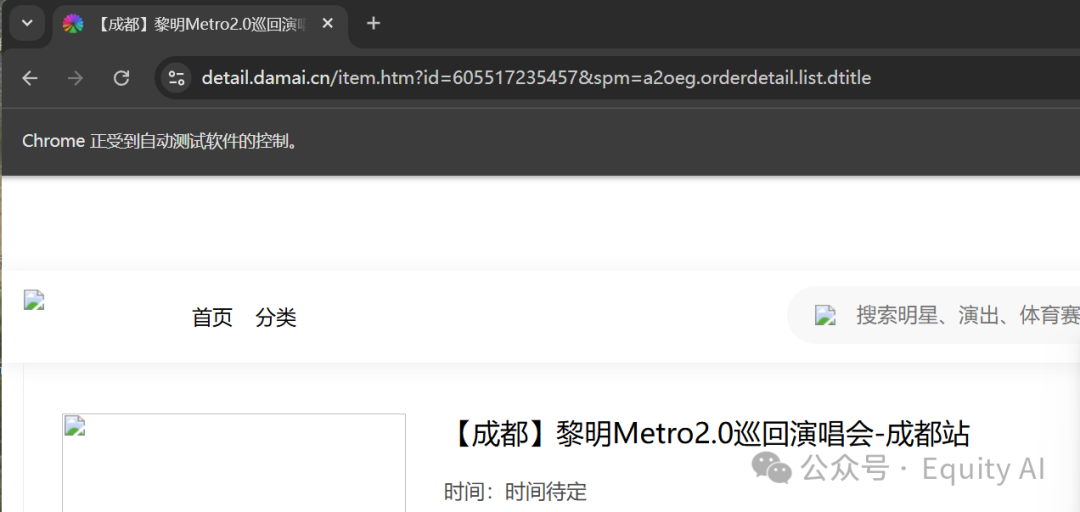Image resolution: width=1080 pixels, height=512 pixels.
Task: Go back to previous page
Action: click(30, 78)
